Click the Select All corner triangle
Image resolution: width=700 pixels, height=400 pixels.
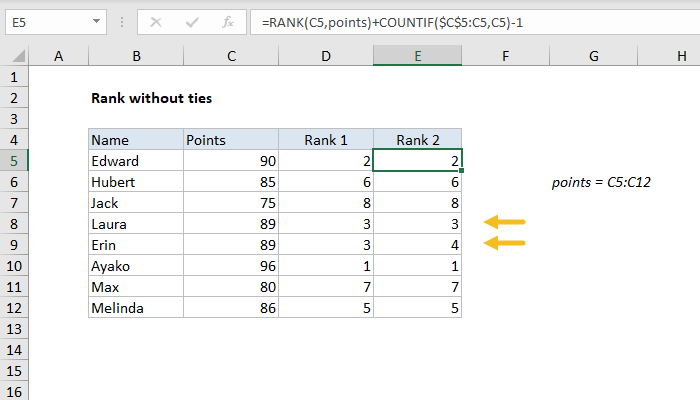18,56
